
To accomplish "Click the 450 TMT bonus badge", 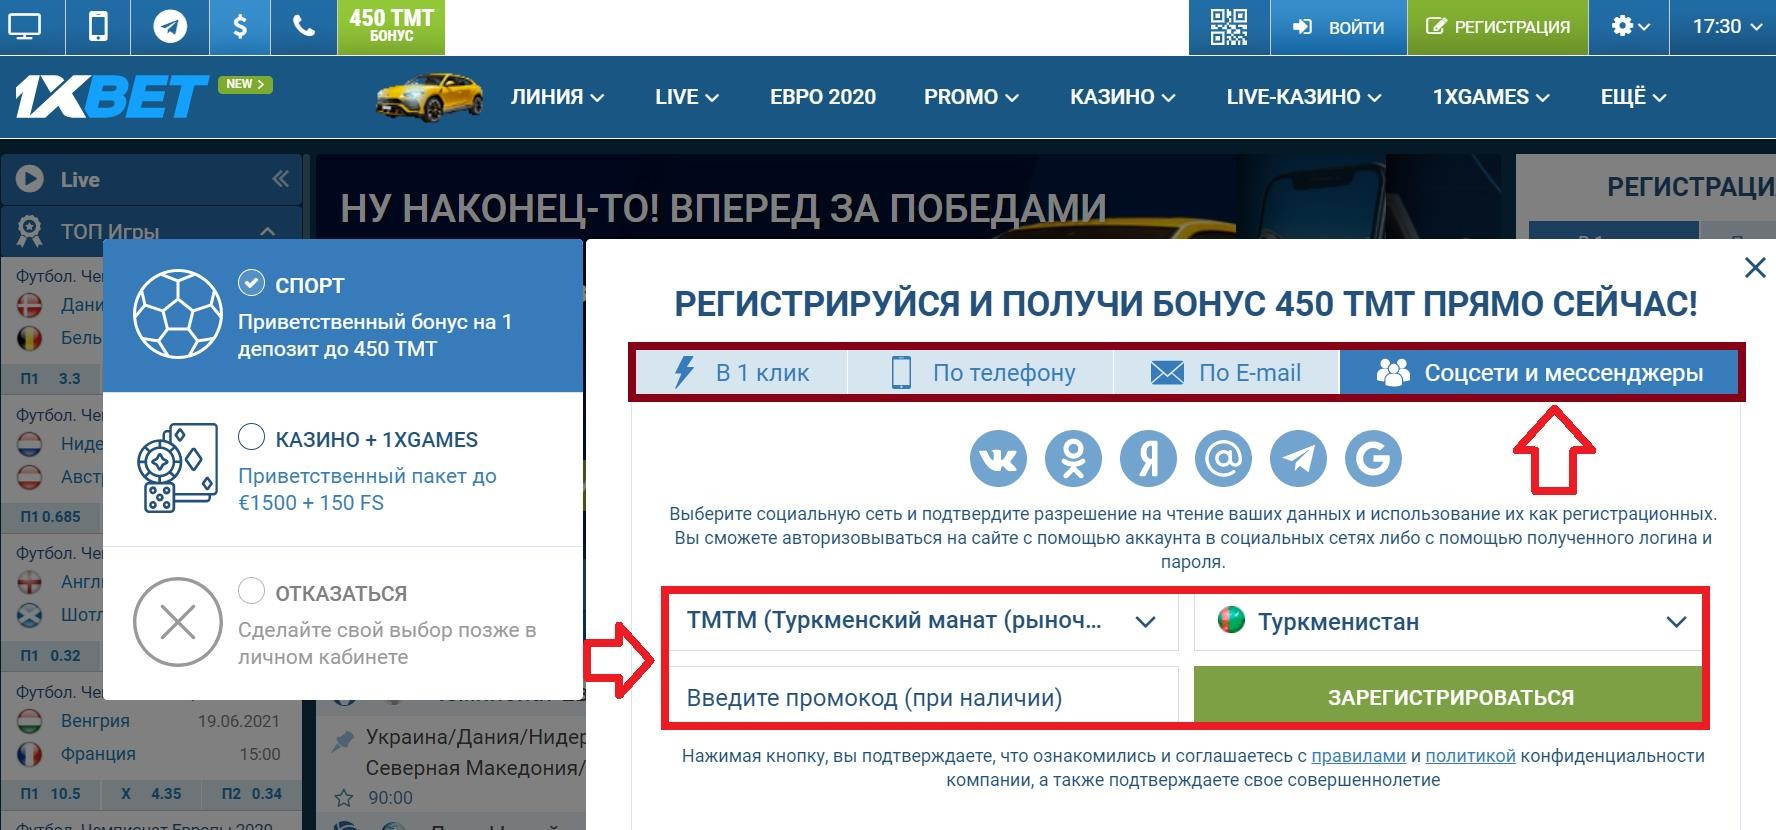I will coord(391,26).
